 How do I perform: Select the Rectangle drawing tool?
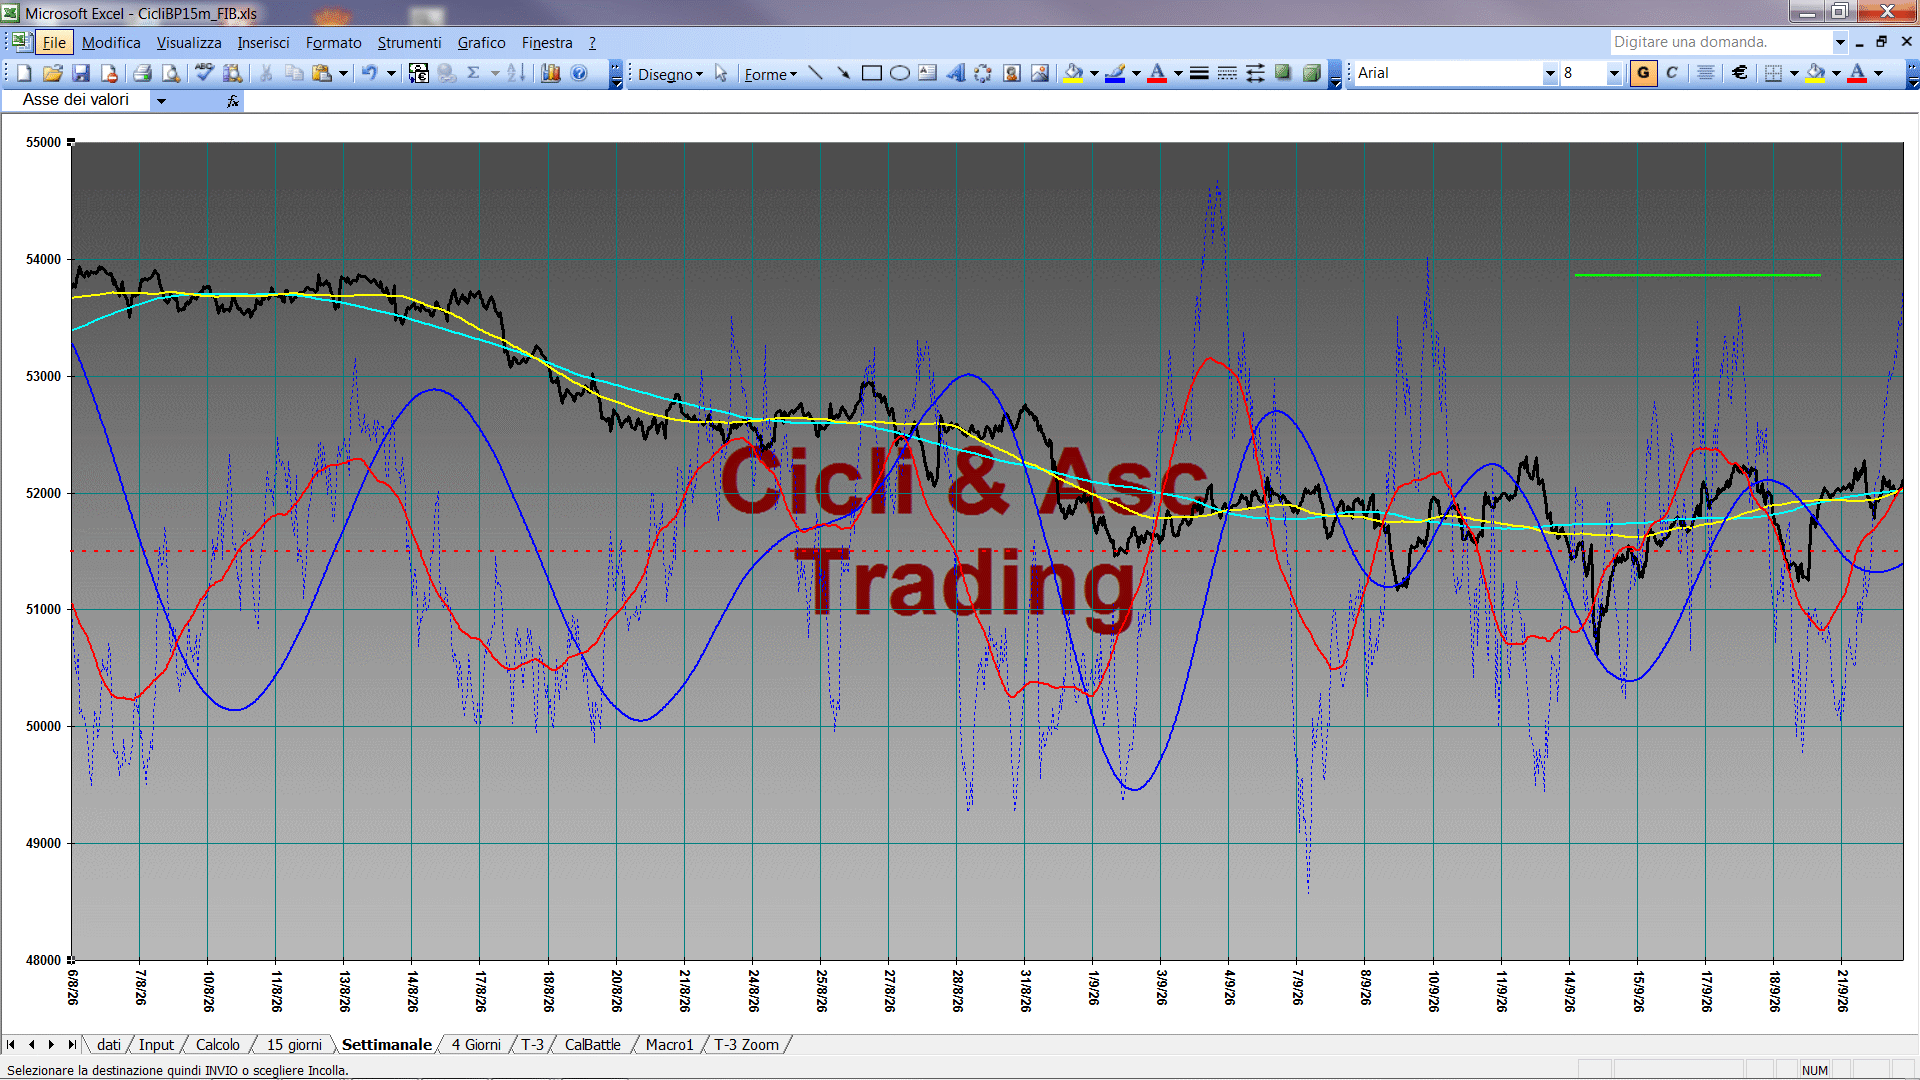coord(871,73)
